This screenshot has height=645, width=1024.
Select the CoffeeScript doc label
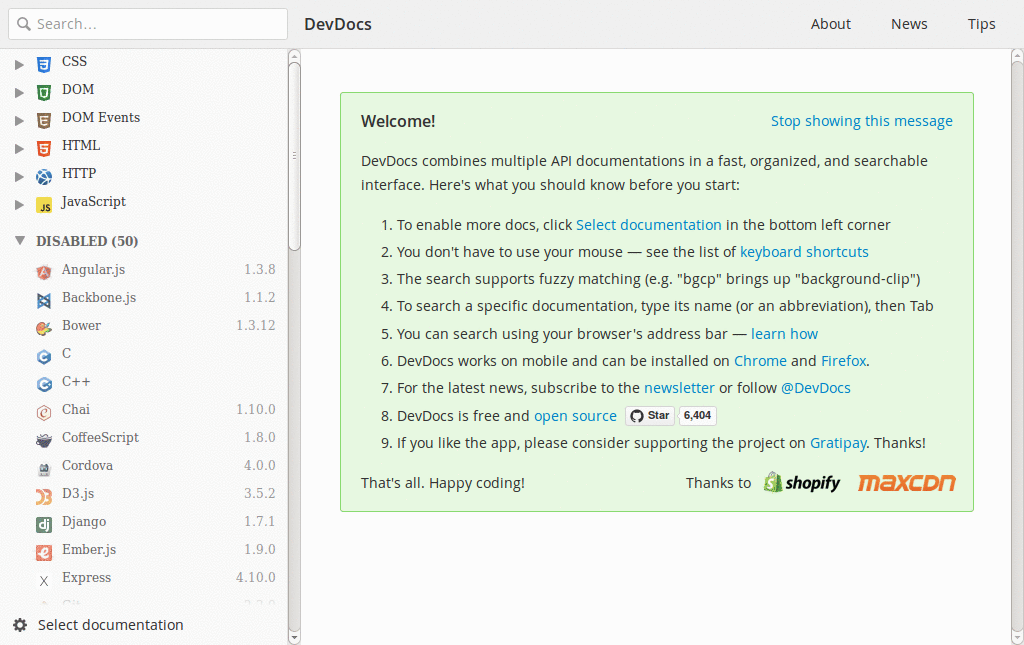100,437
